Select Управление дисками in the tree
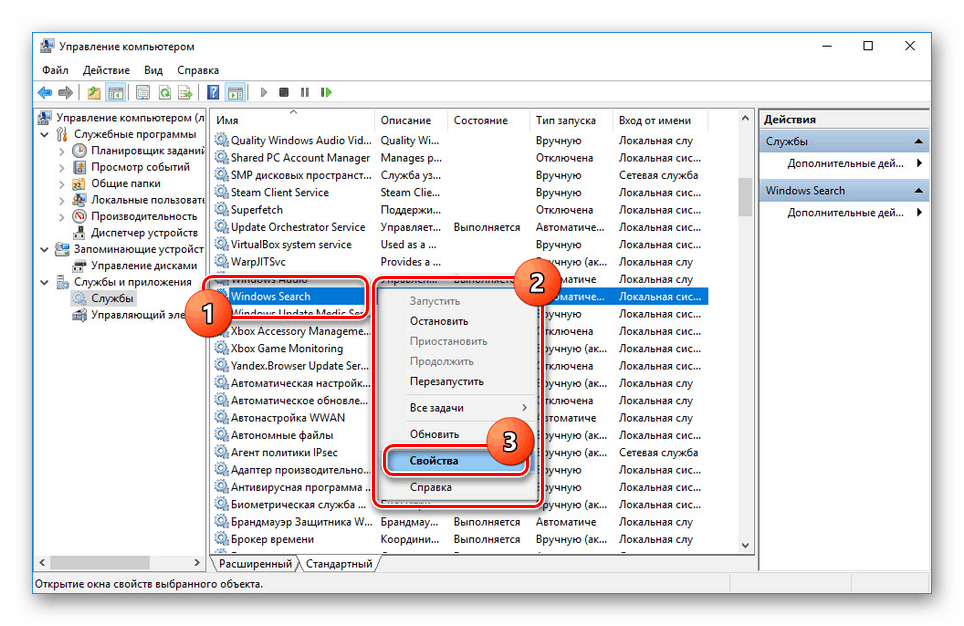 click(144, 266)
